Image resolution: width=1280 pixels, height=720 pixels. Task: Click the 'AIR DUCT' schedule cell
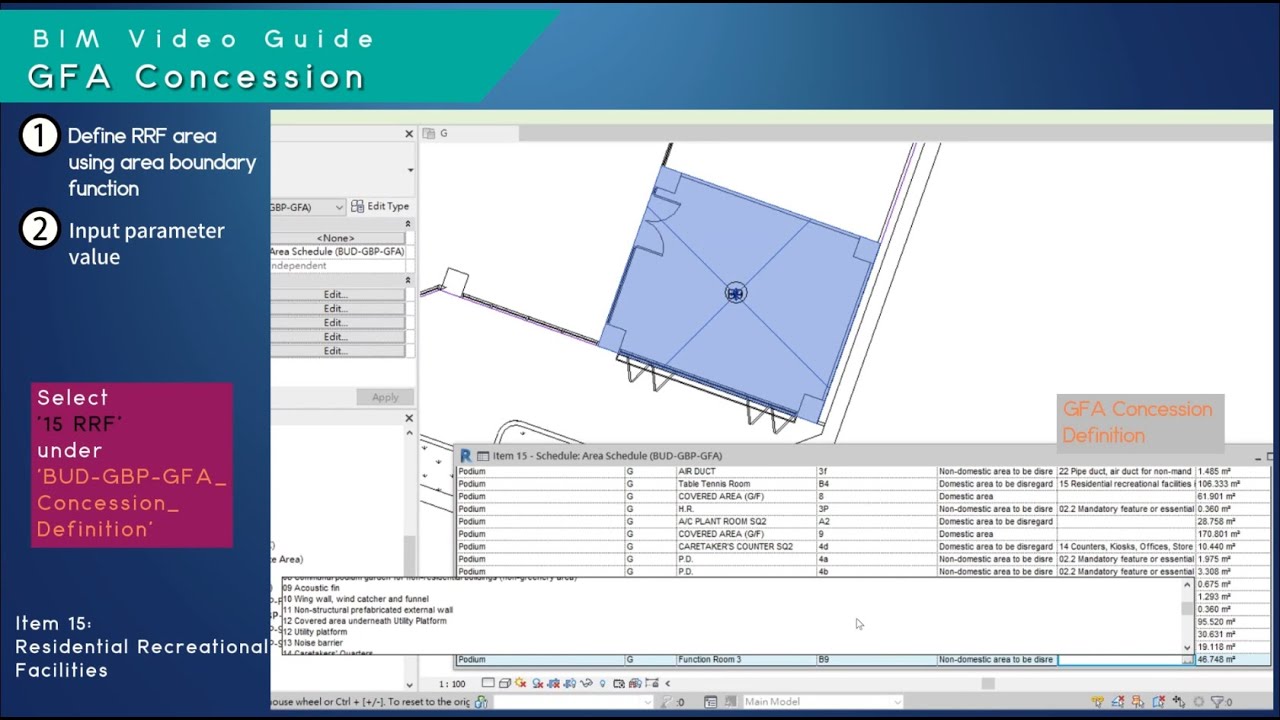pos(745,471)
